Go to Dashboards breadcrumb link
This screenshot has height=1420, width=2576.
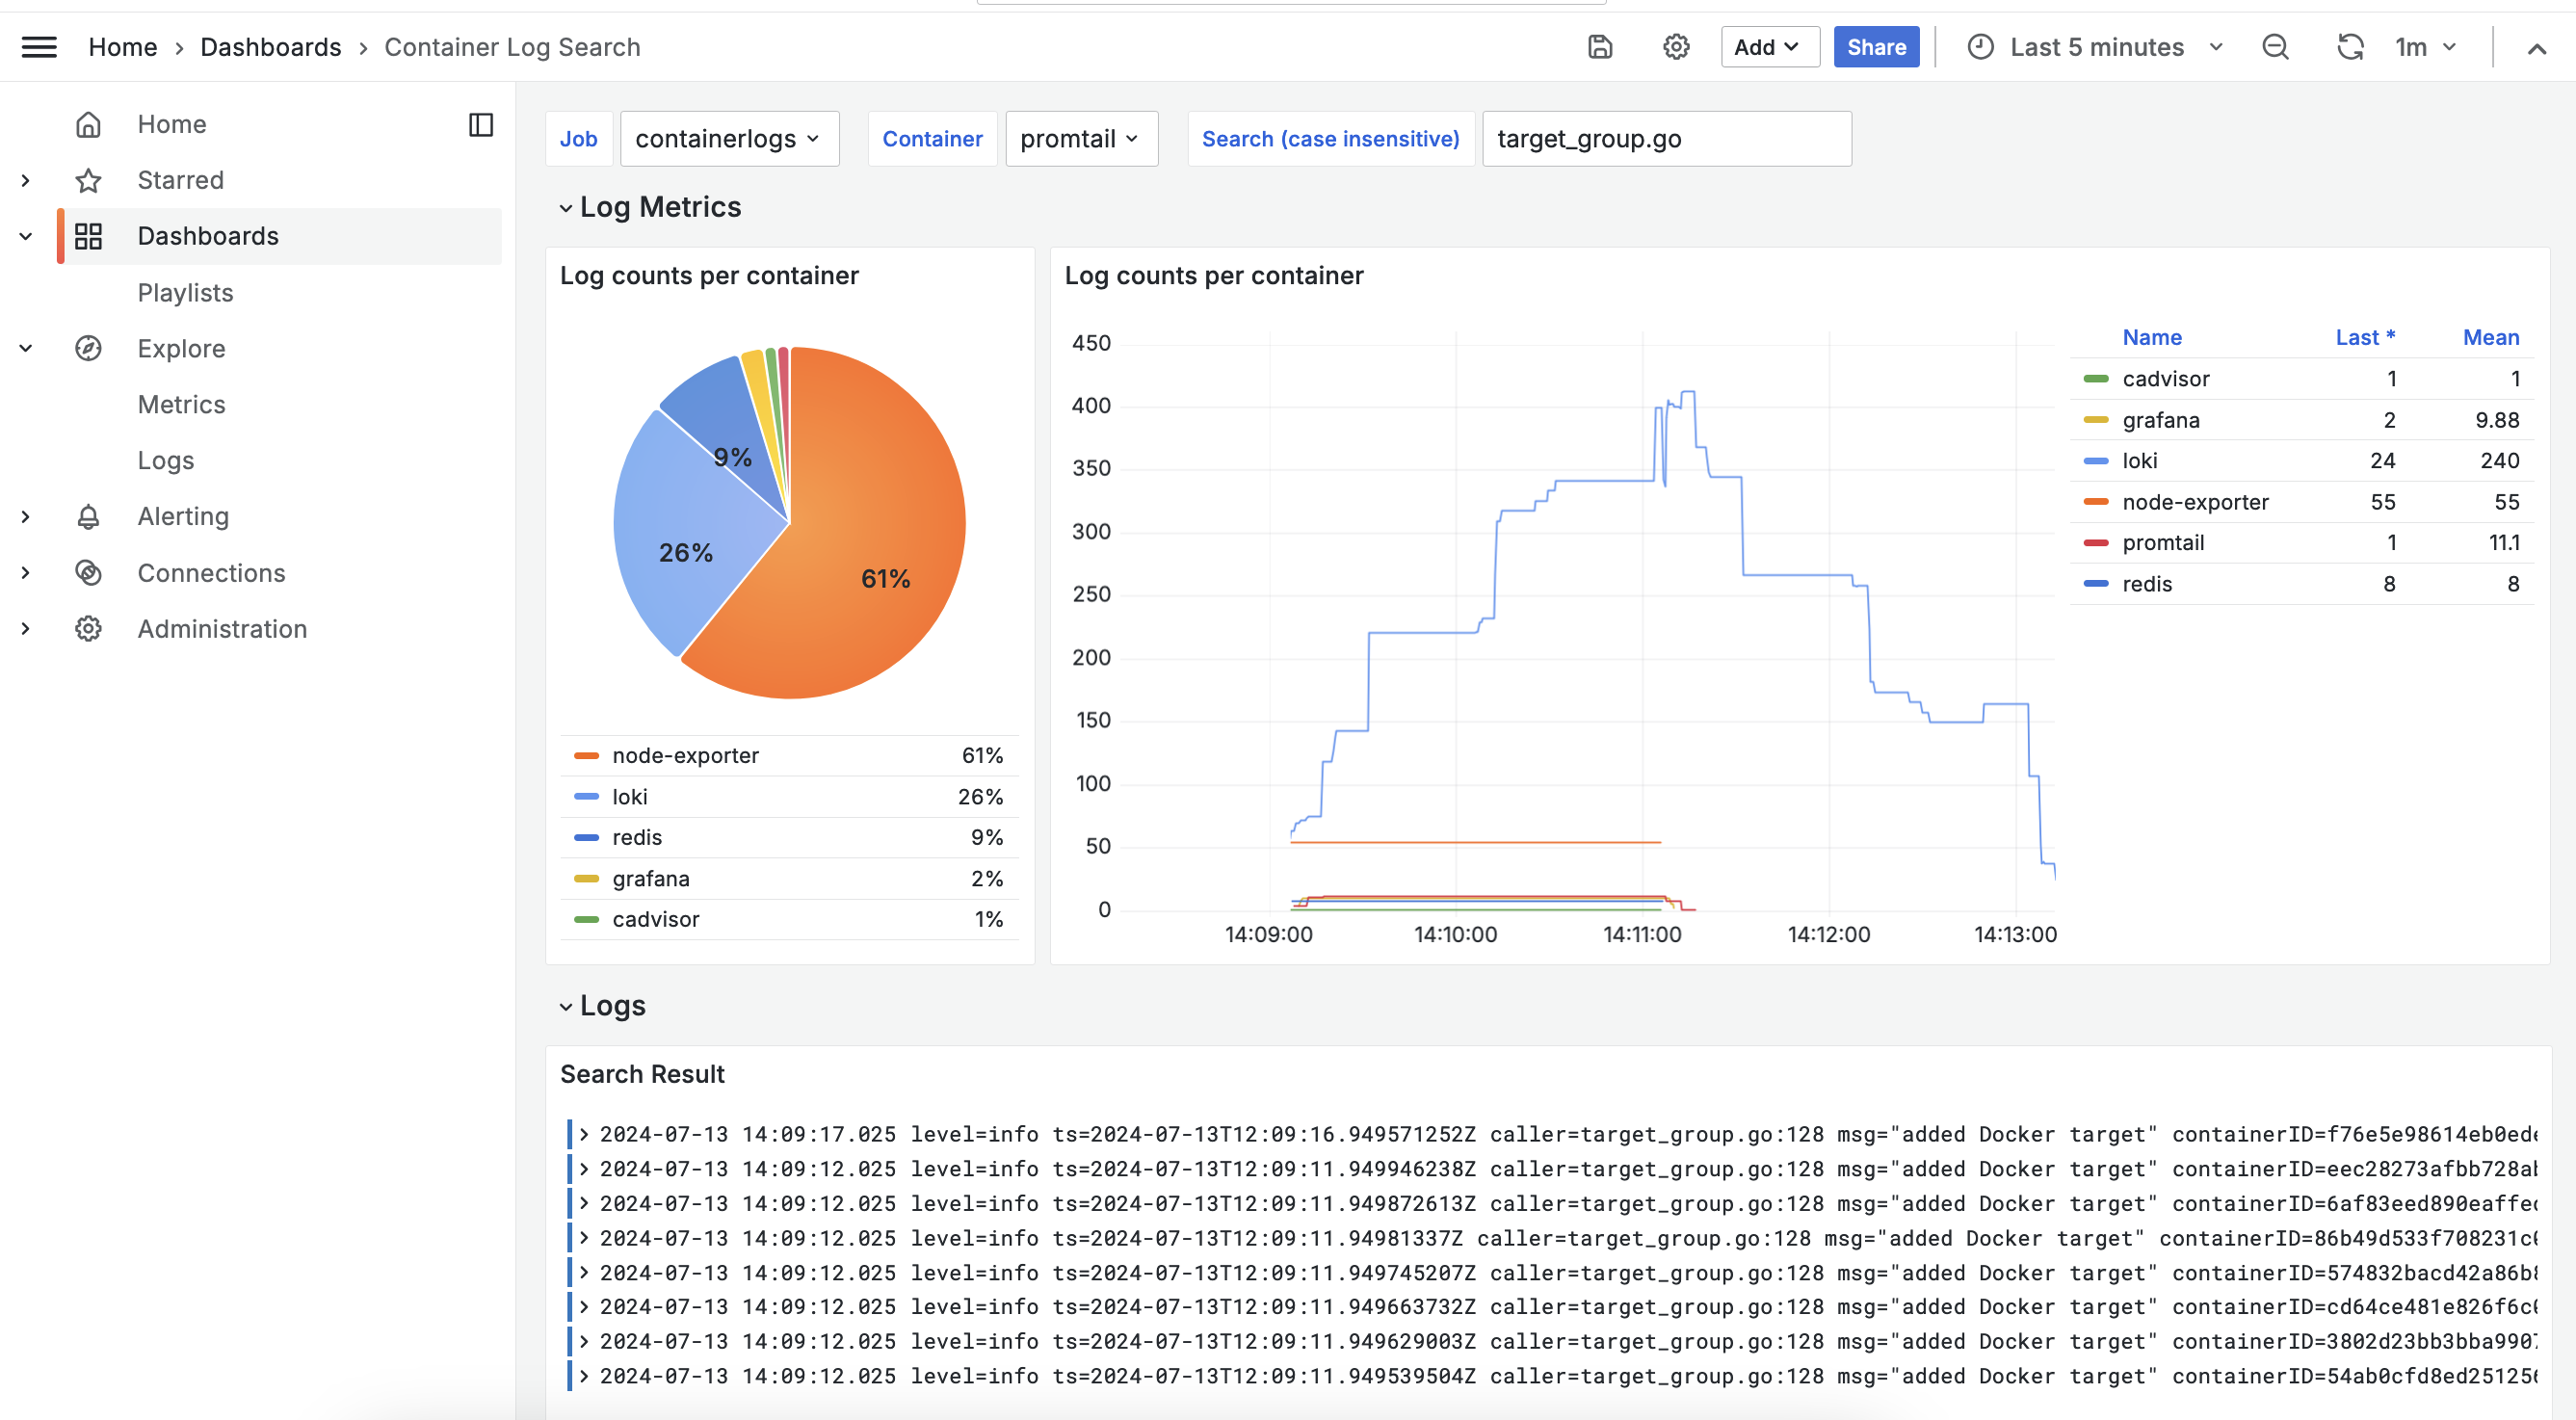[270, 47]
